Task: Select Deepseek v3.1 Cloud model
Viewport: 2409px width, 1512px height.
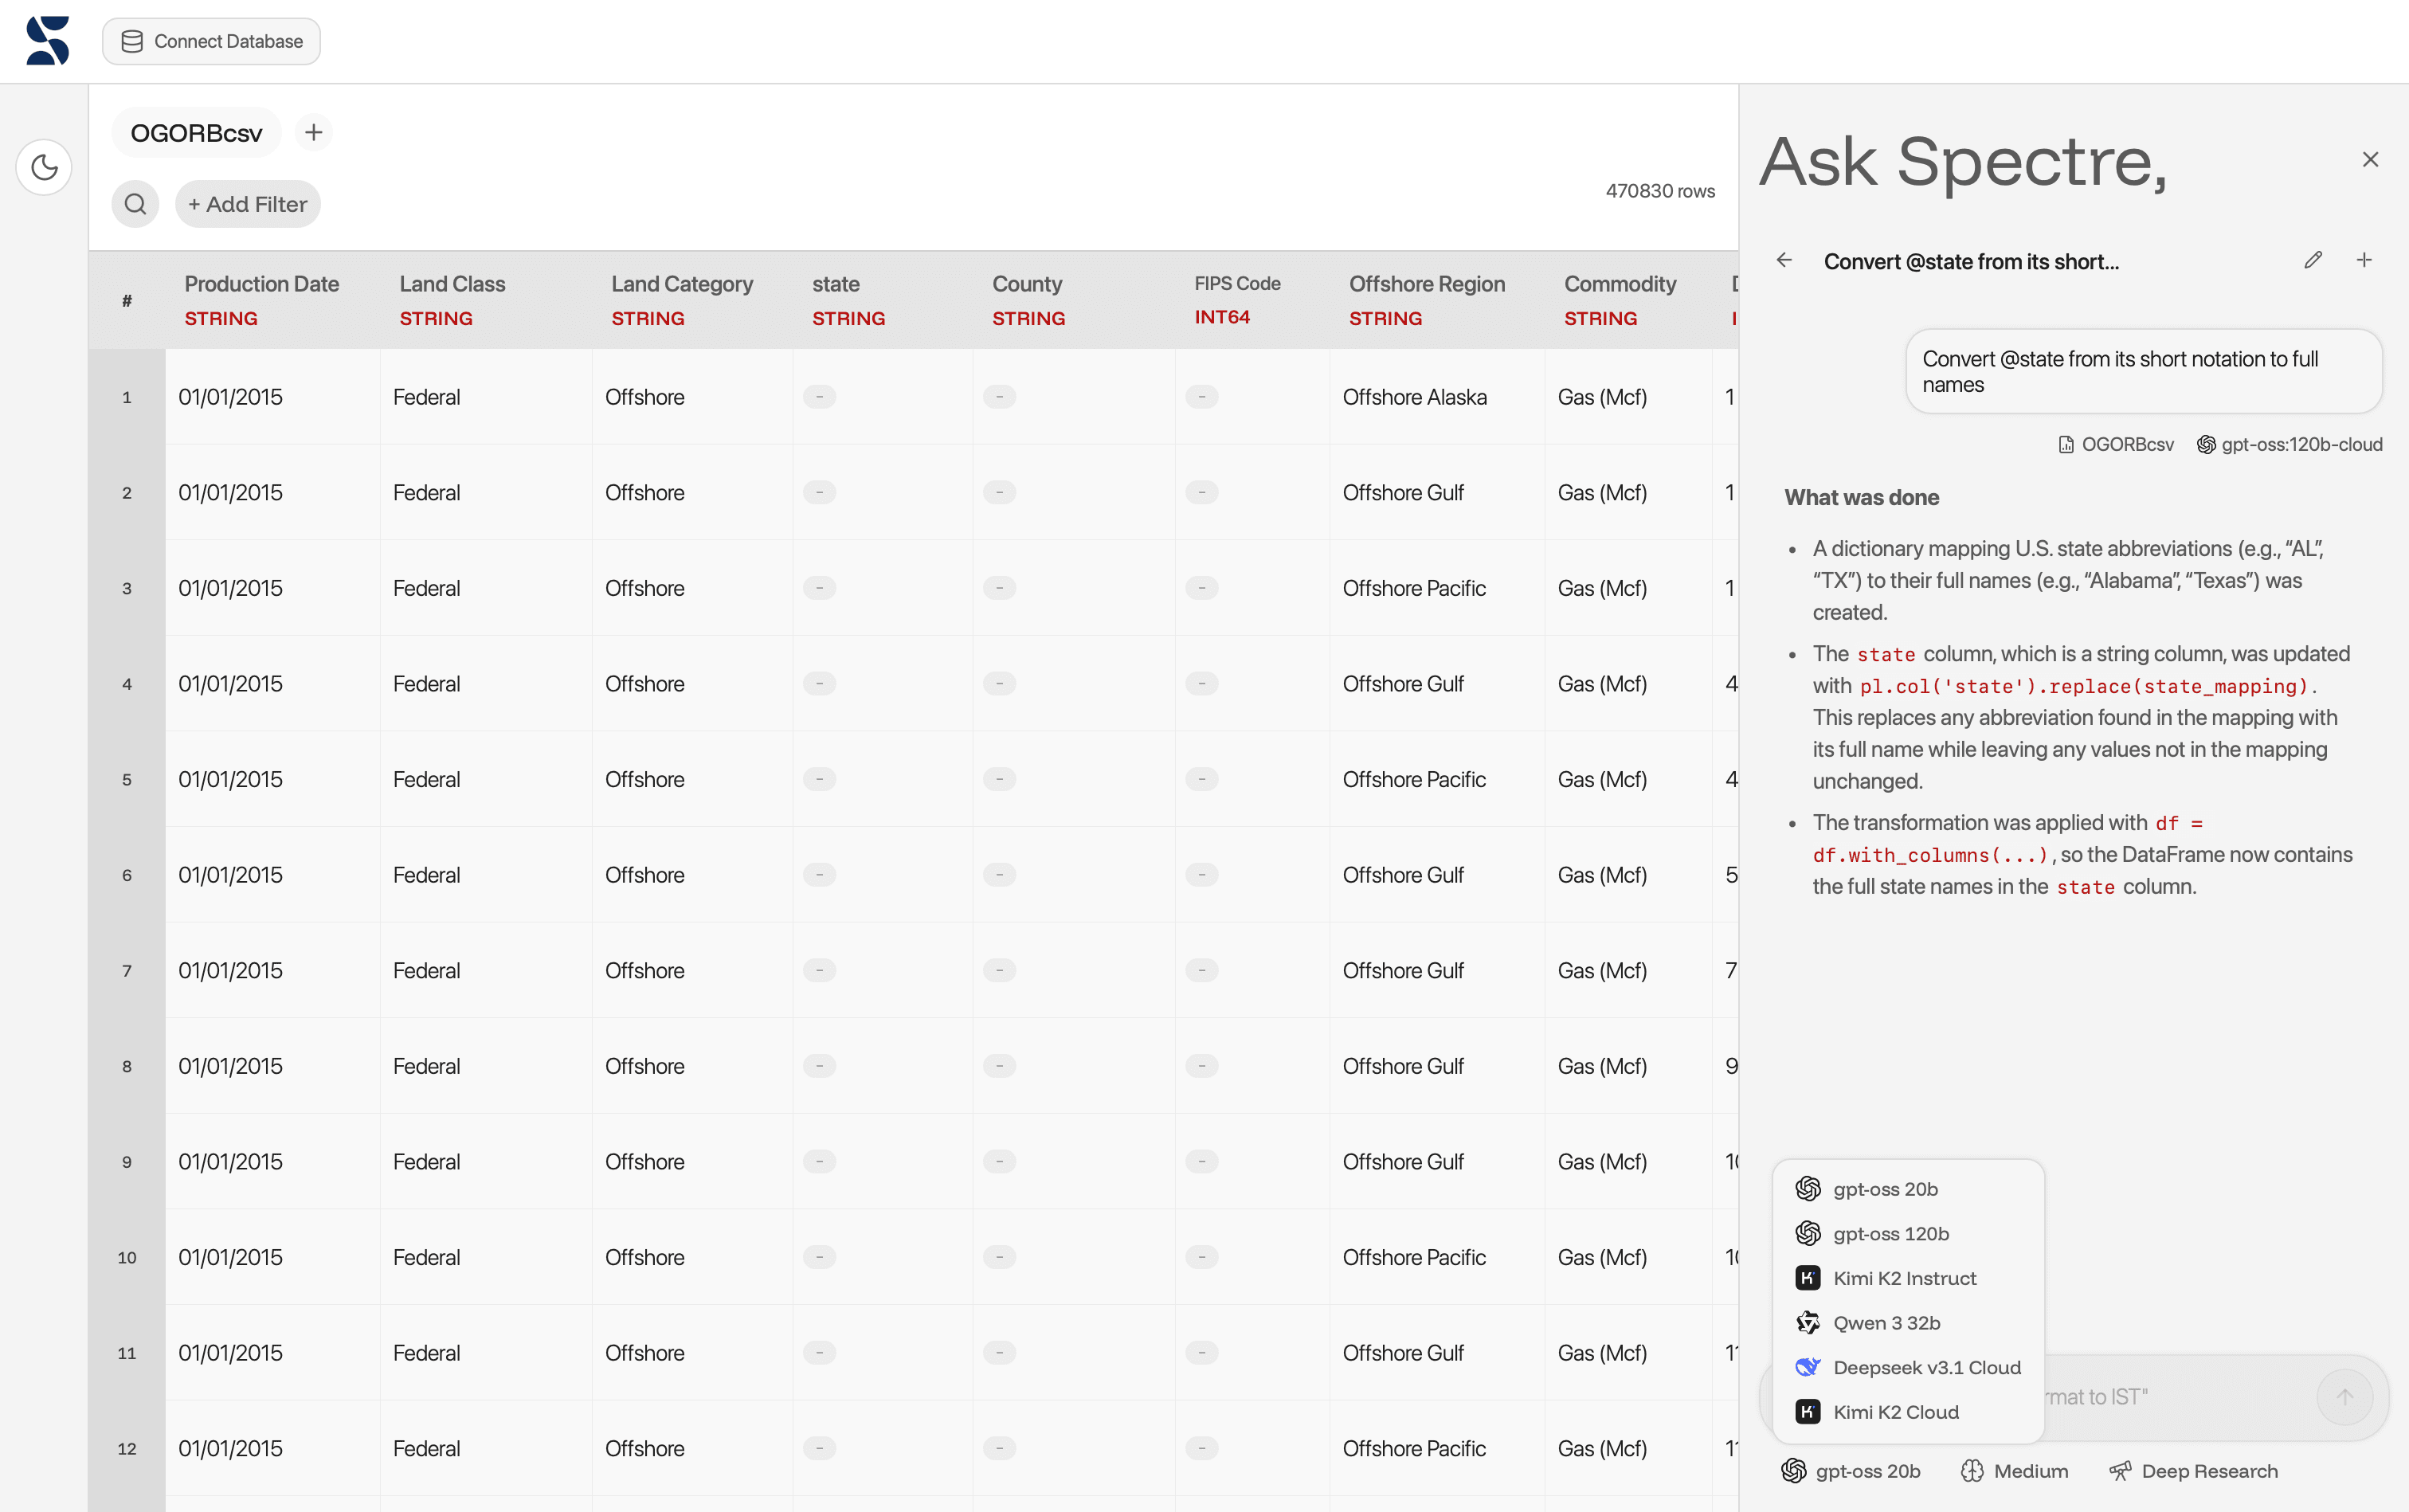Action: click(1925, 1367)
